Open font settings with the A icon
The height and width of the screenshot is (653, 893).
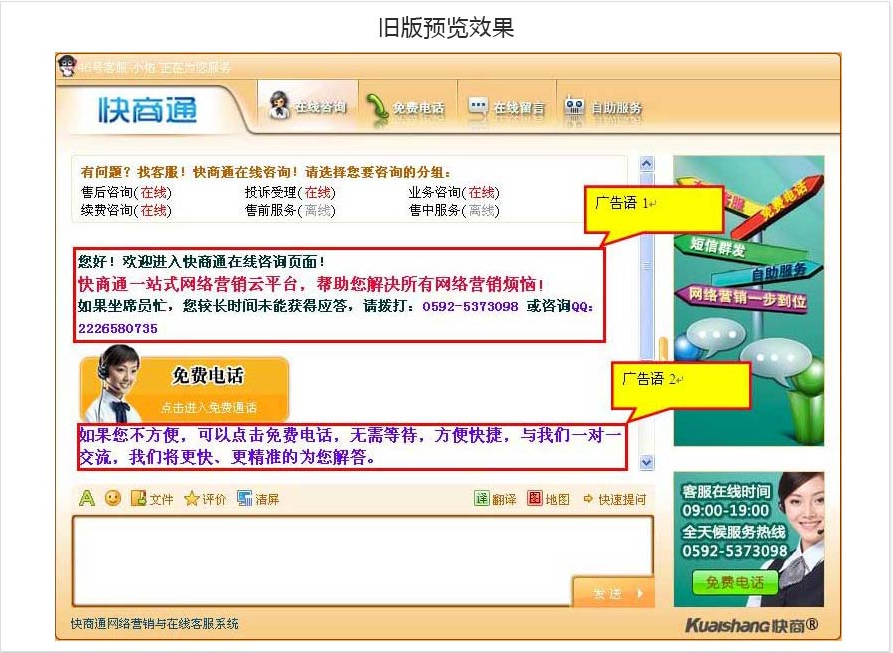tap(87, 498)
